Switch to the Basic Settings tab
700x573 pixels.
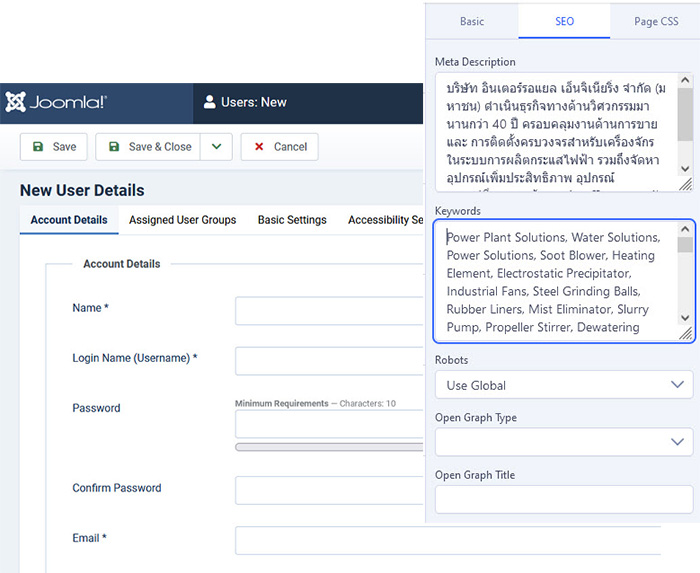[x=292, y=220]
